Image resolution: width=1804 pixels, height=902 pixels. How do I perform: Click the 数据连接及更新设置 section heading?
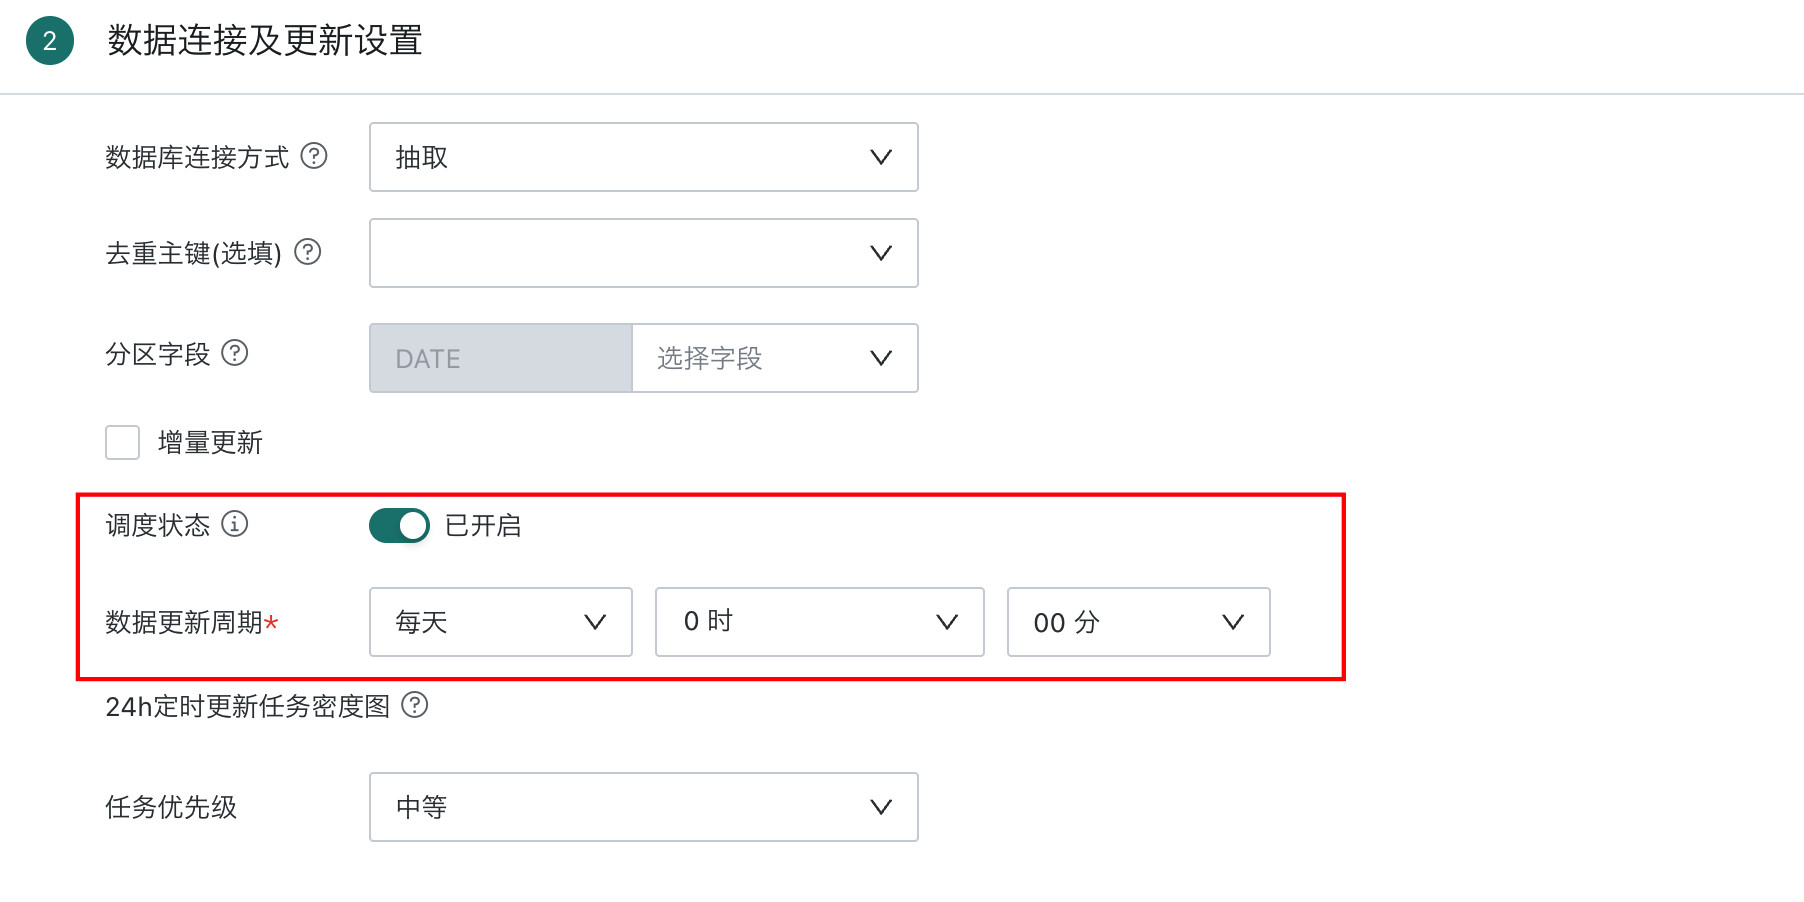point(265,41)
